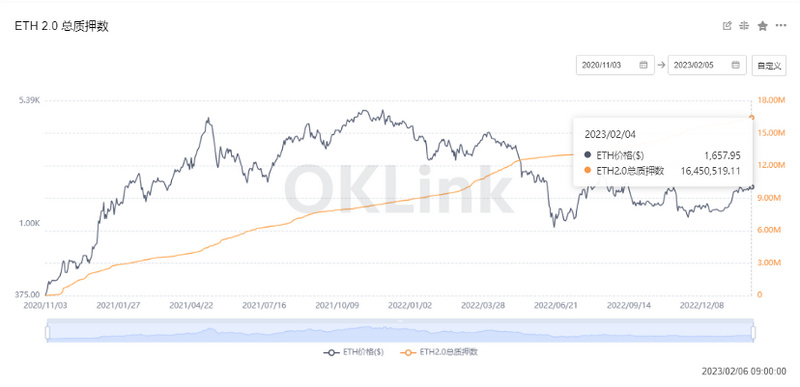Viewport: 800px width, 387px height.
Task: Click the 自定义 custom range button
Action: (769, 65)
